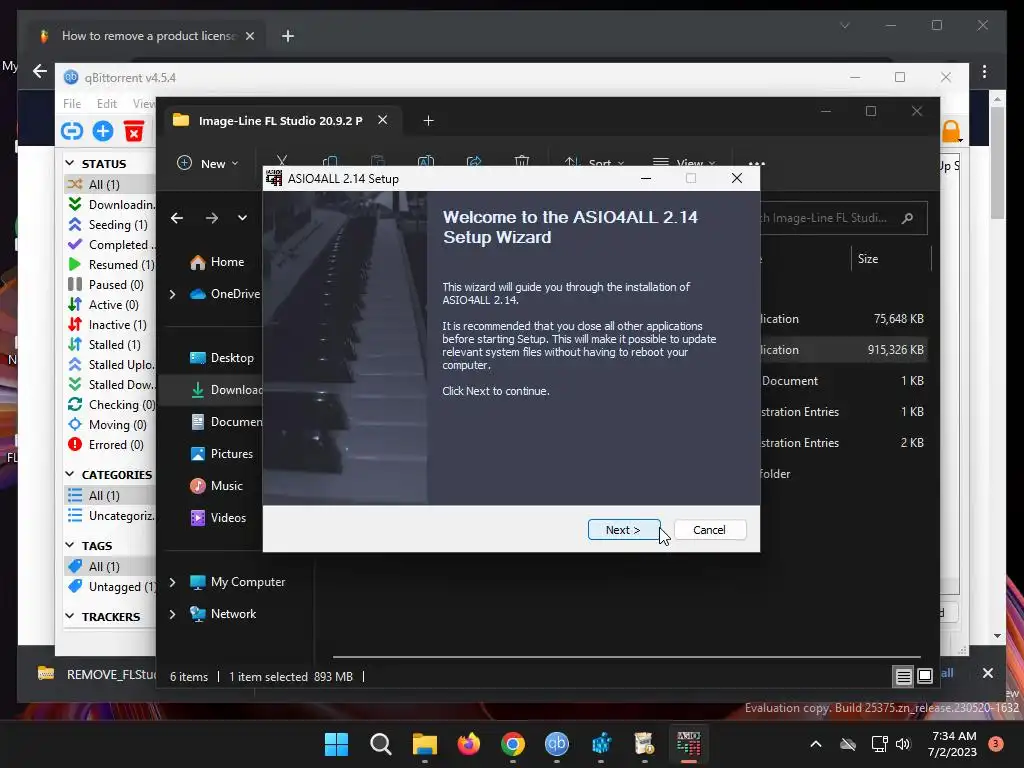Select Moving (0) status filter
The image size is (1024, 768).
[x=110, y=425]
